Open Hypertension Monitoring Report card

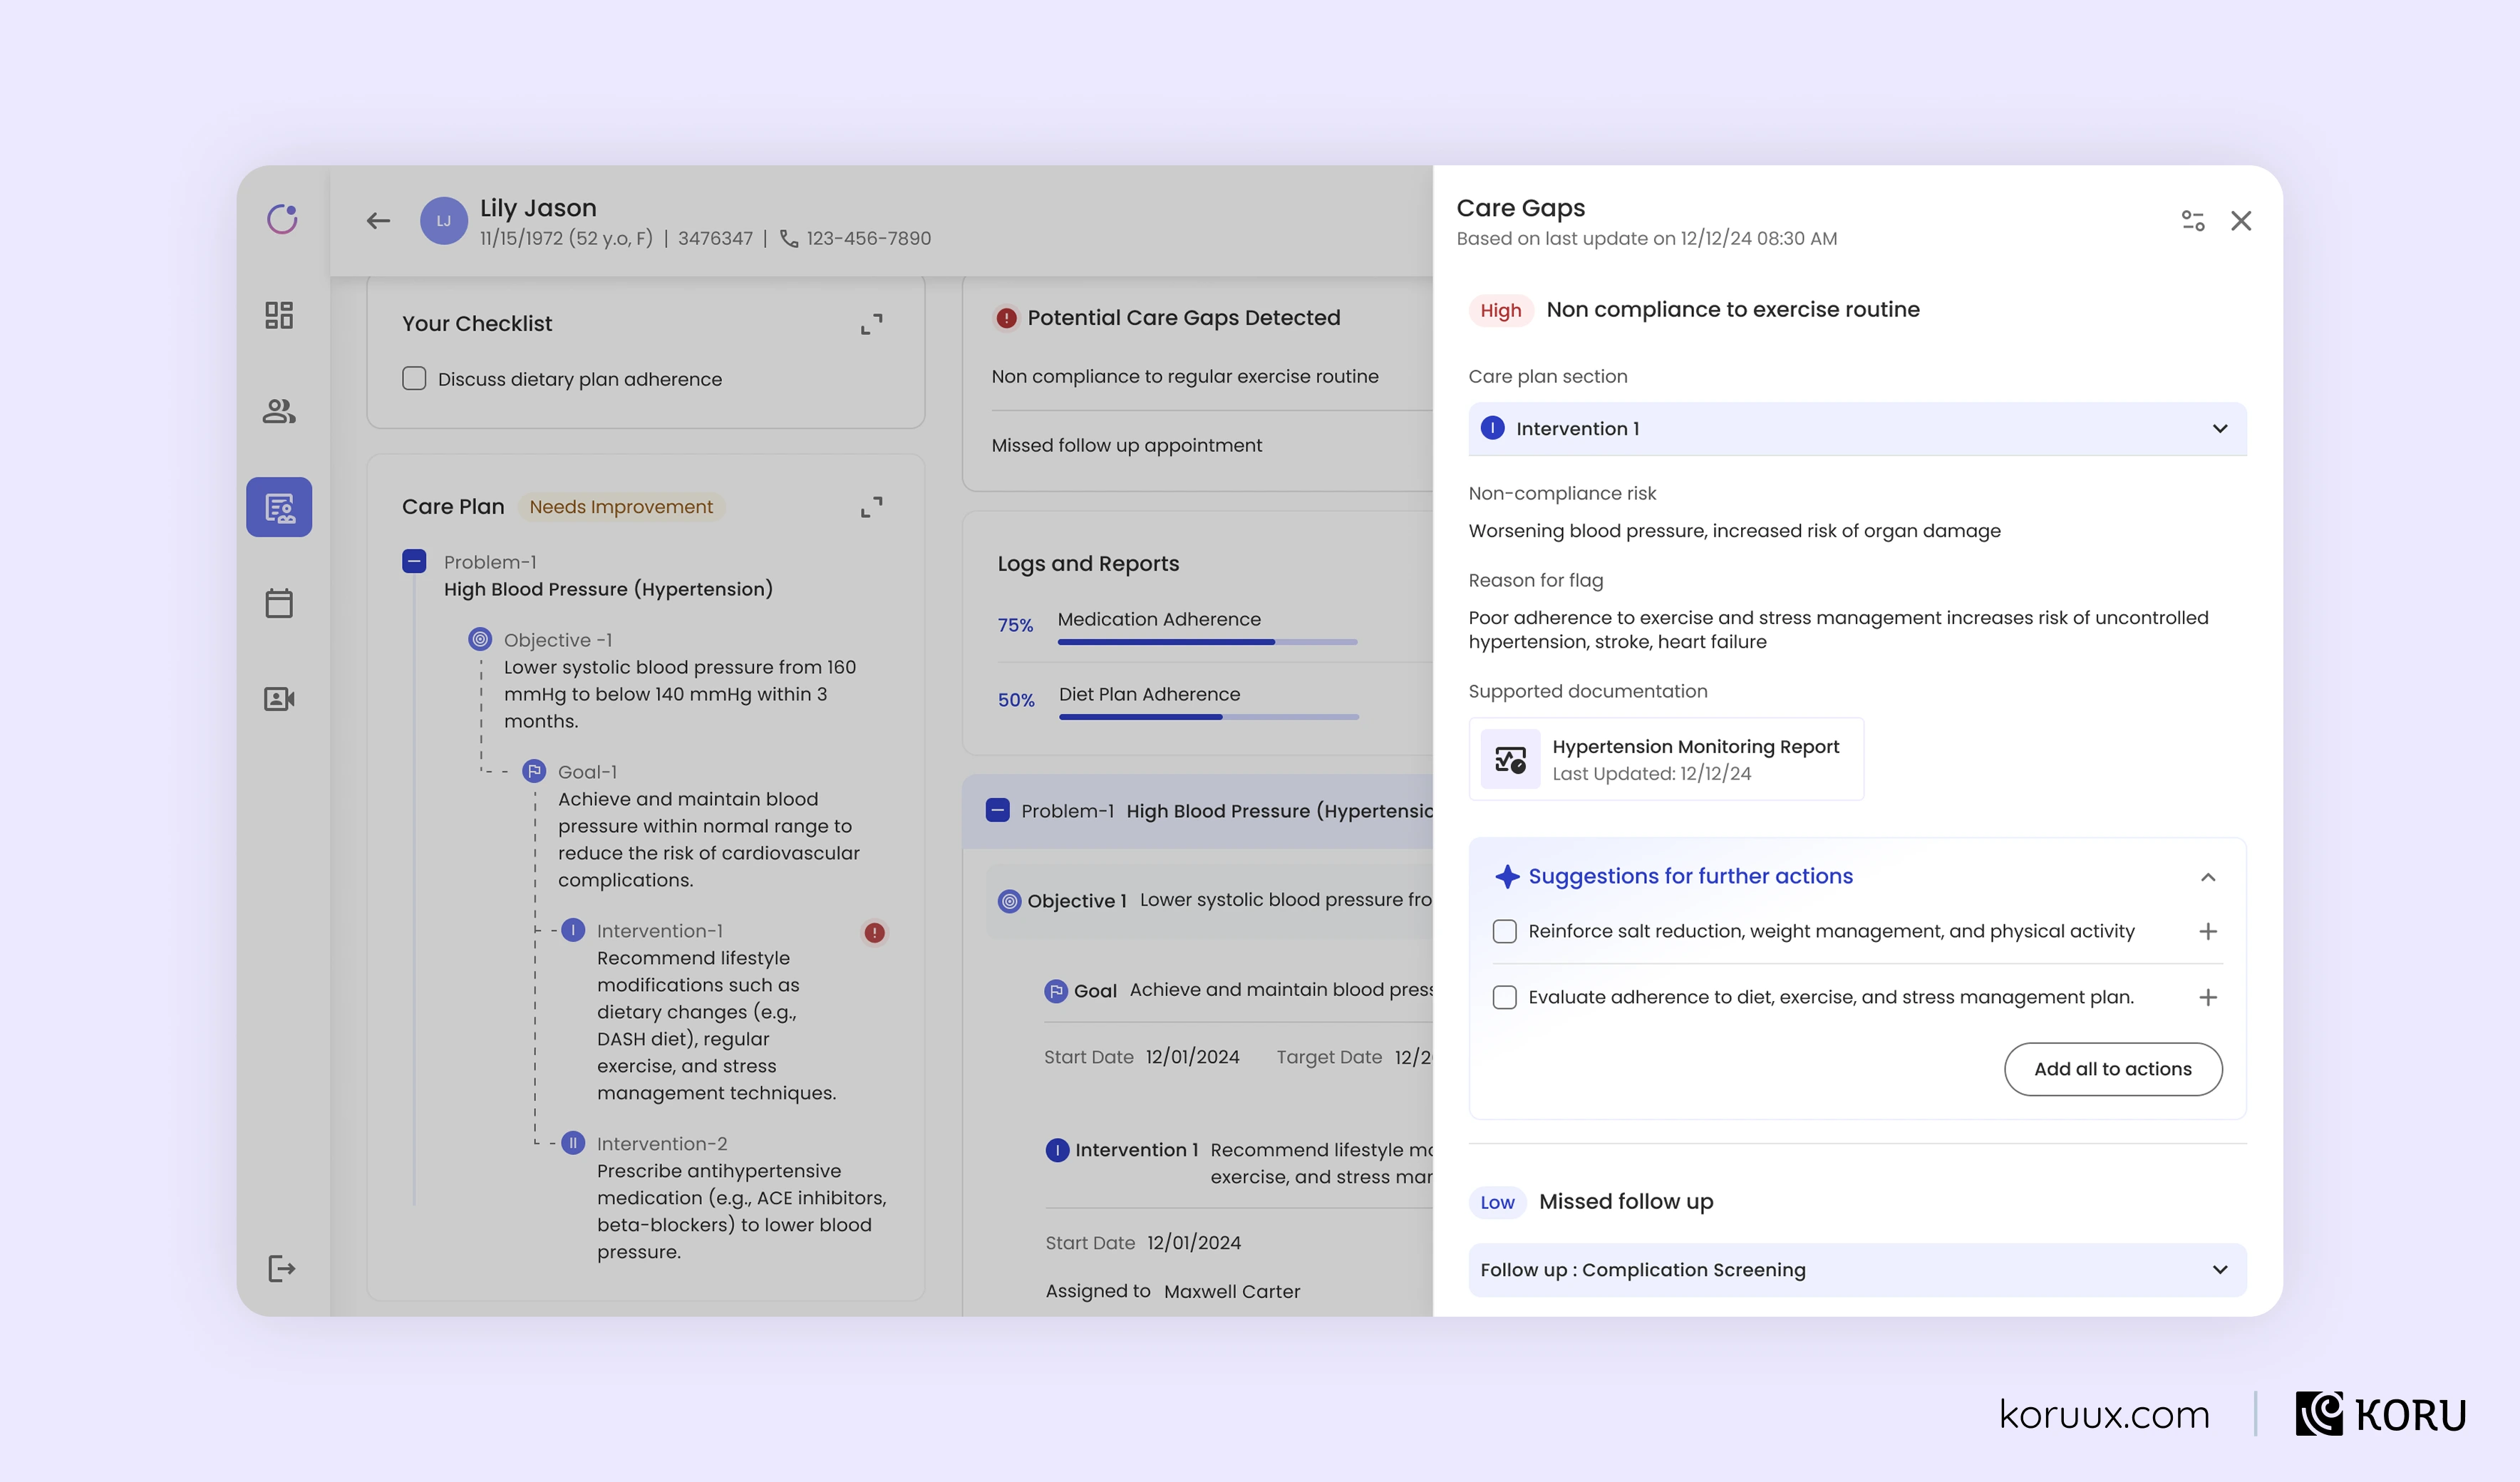point(1666,759)
